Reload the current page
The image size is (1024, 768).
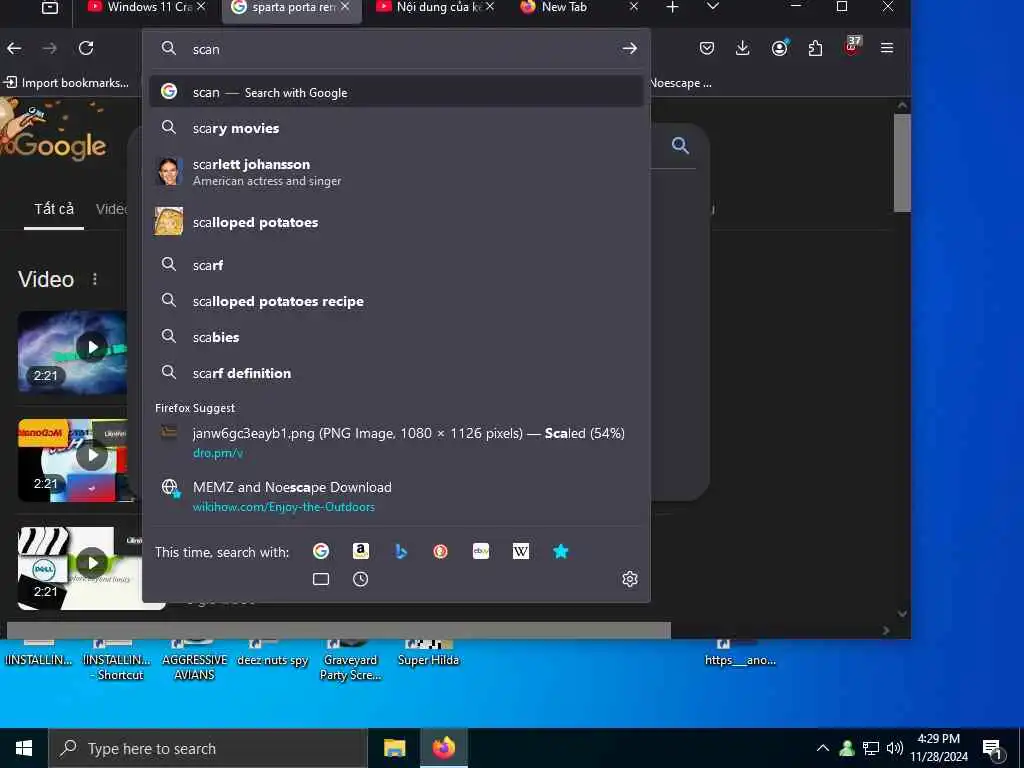pos(86,48)
